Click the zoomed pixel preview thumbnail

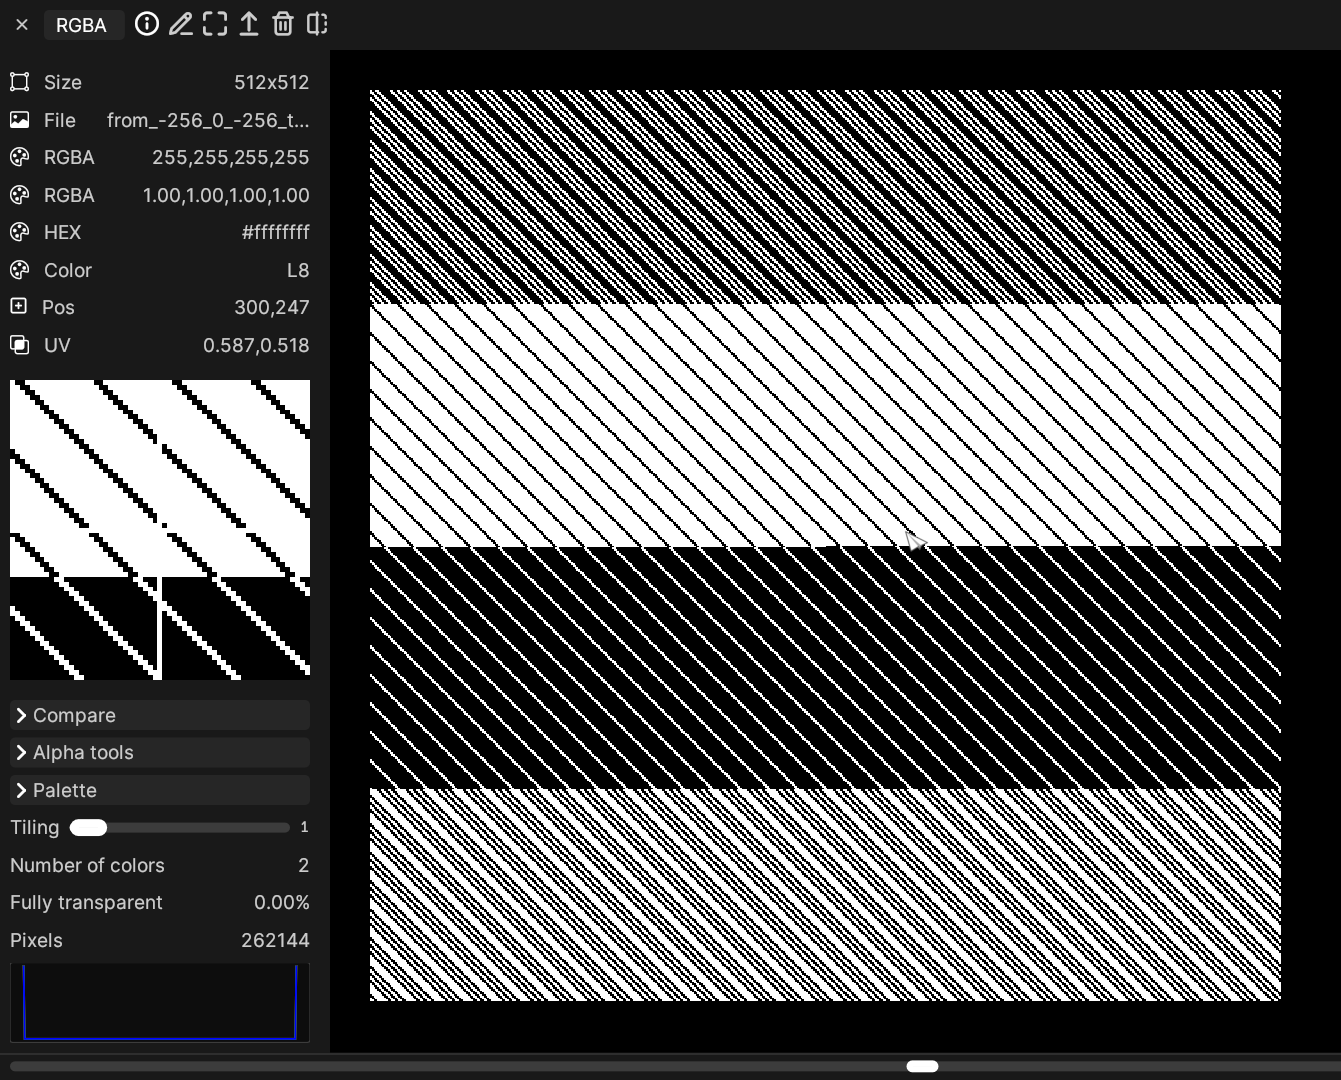[160, 530]
